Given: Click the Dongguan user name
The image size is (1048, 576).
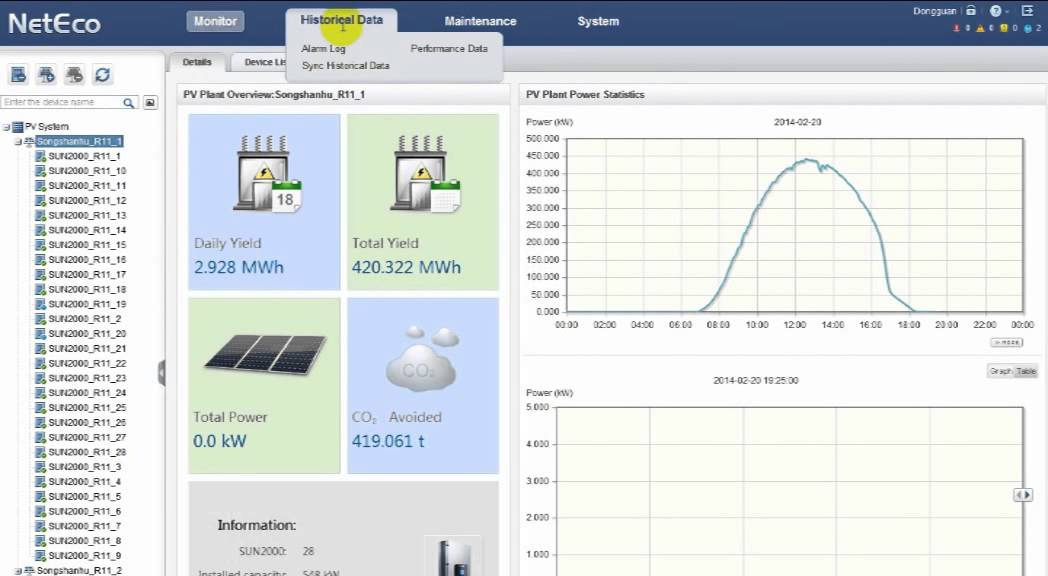Looking at the screenshot, I should (934, 11).
